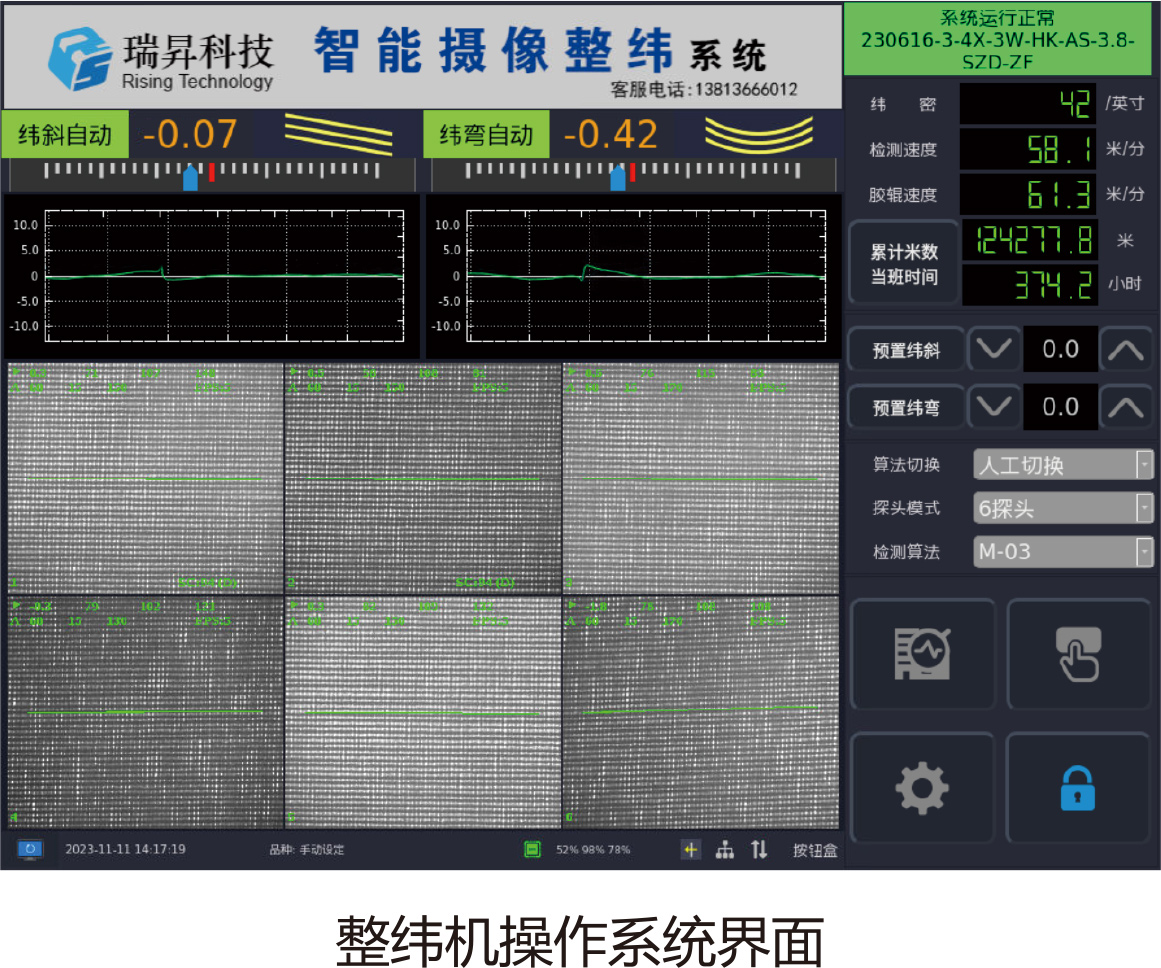The image size is (1161, 968).
Task: Click the up-down arrows transfer icon
Action: point(759,849)
